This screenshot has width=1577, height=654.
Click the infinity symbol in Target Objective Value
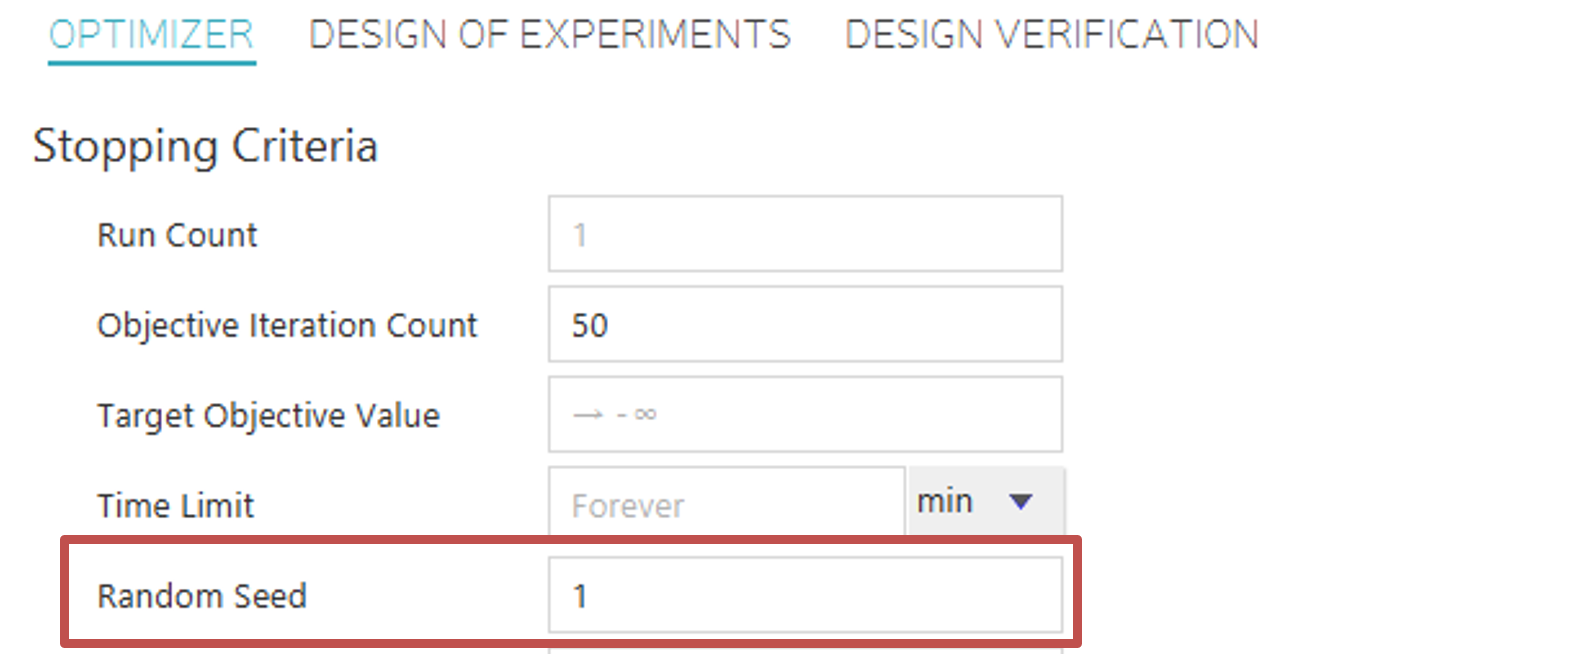[645, 414]
